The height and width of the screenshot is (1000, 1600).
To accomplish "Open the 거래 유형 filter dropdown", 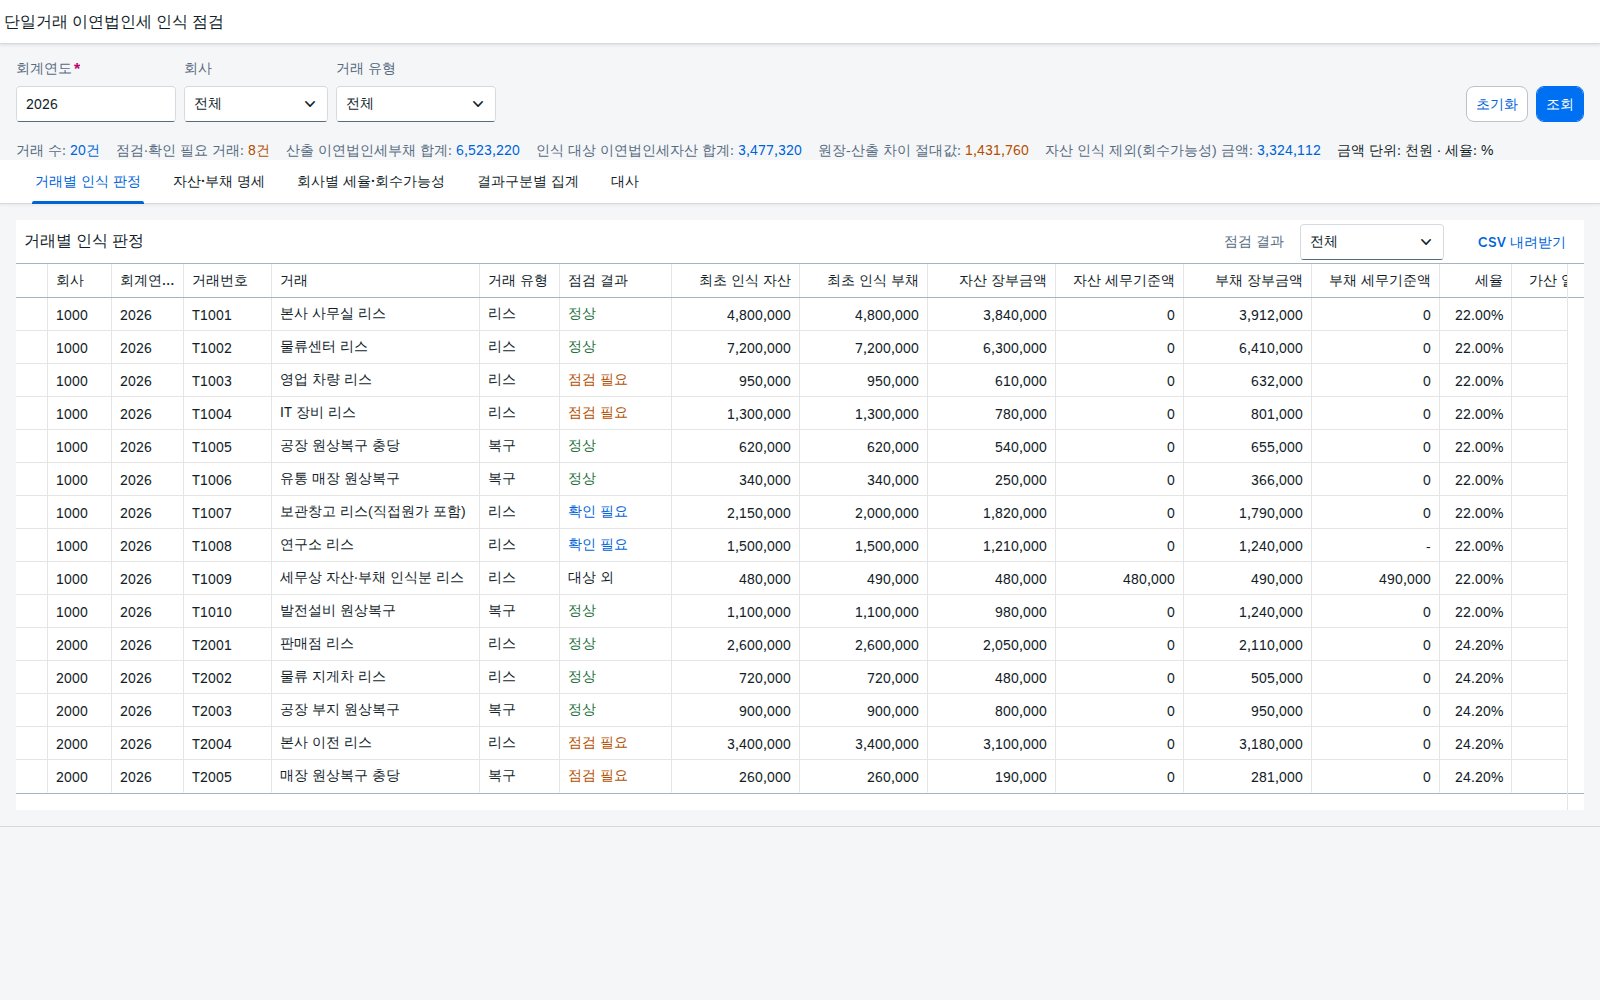I will [416, 104].
